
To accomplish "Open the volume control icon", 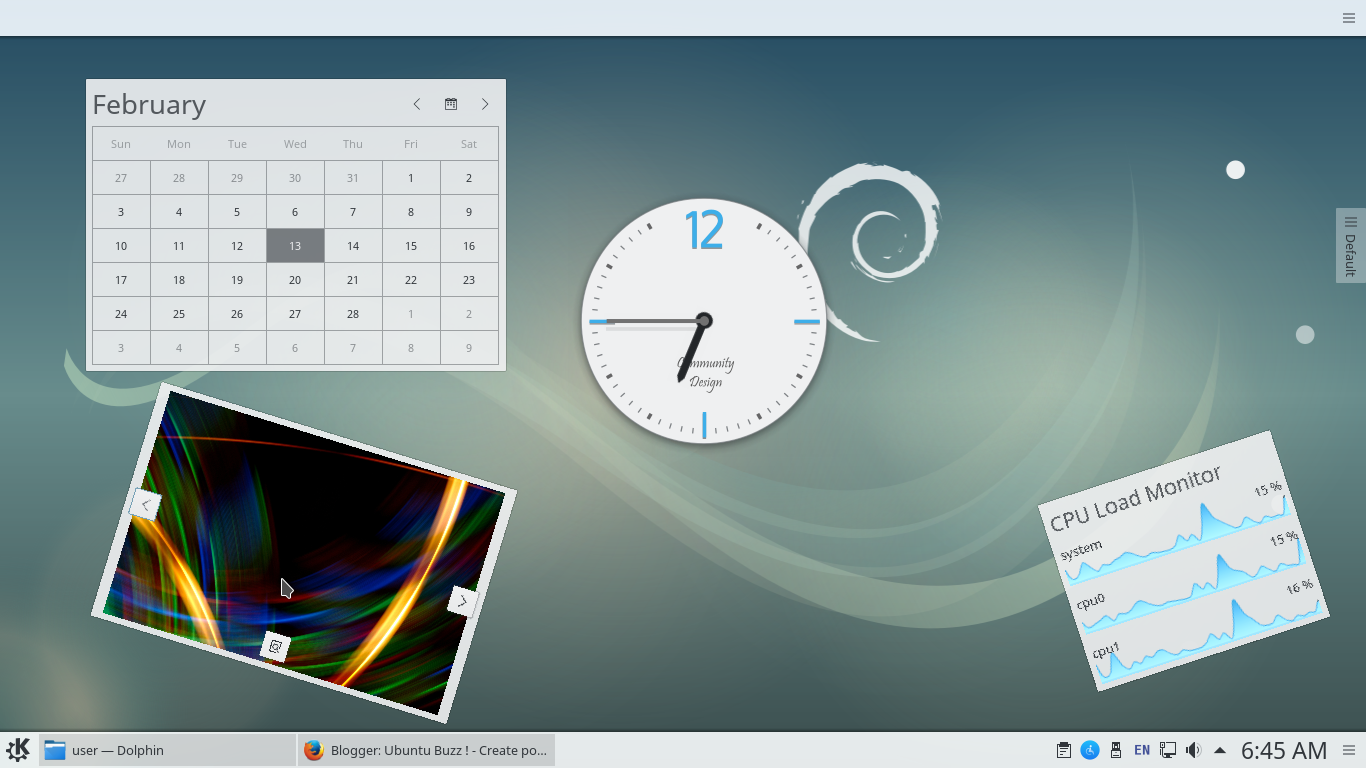I will click(x=1194, y=750).
